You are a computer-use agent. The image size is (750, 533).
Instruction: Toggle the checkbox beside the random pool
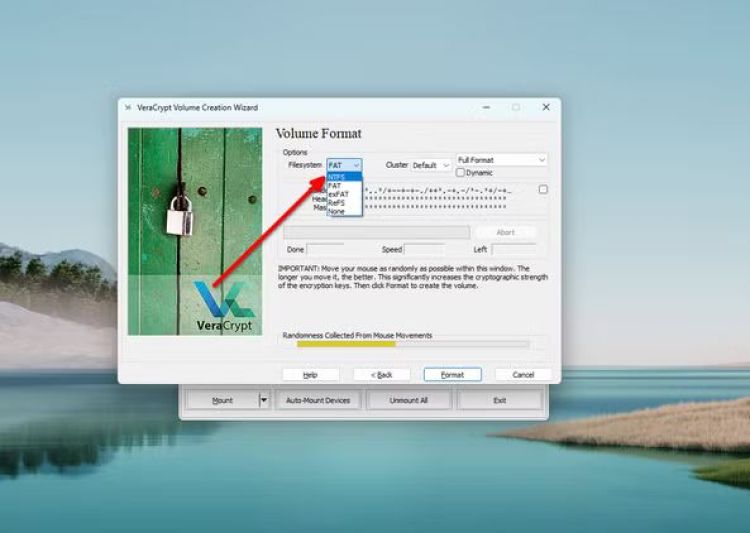543,189
